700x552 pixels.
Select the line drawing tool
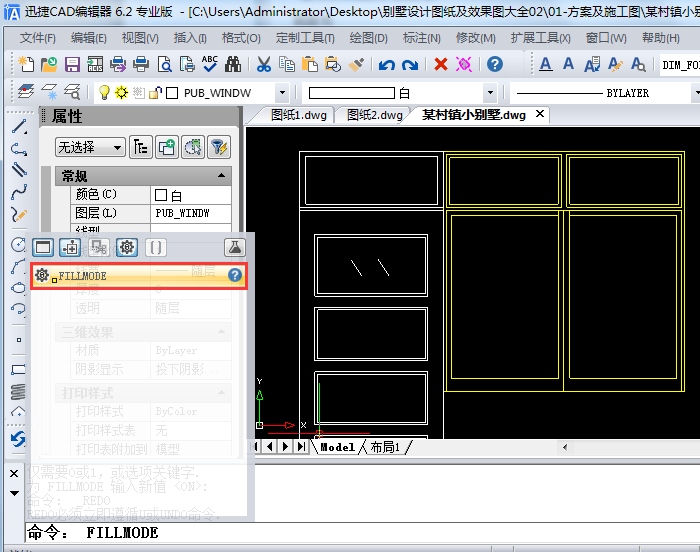(x=19, y=127)
